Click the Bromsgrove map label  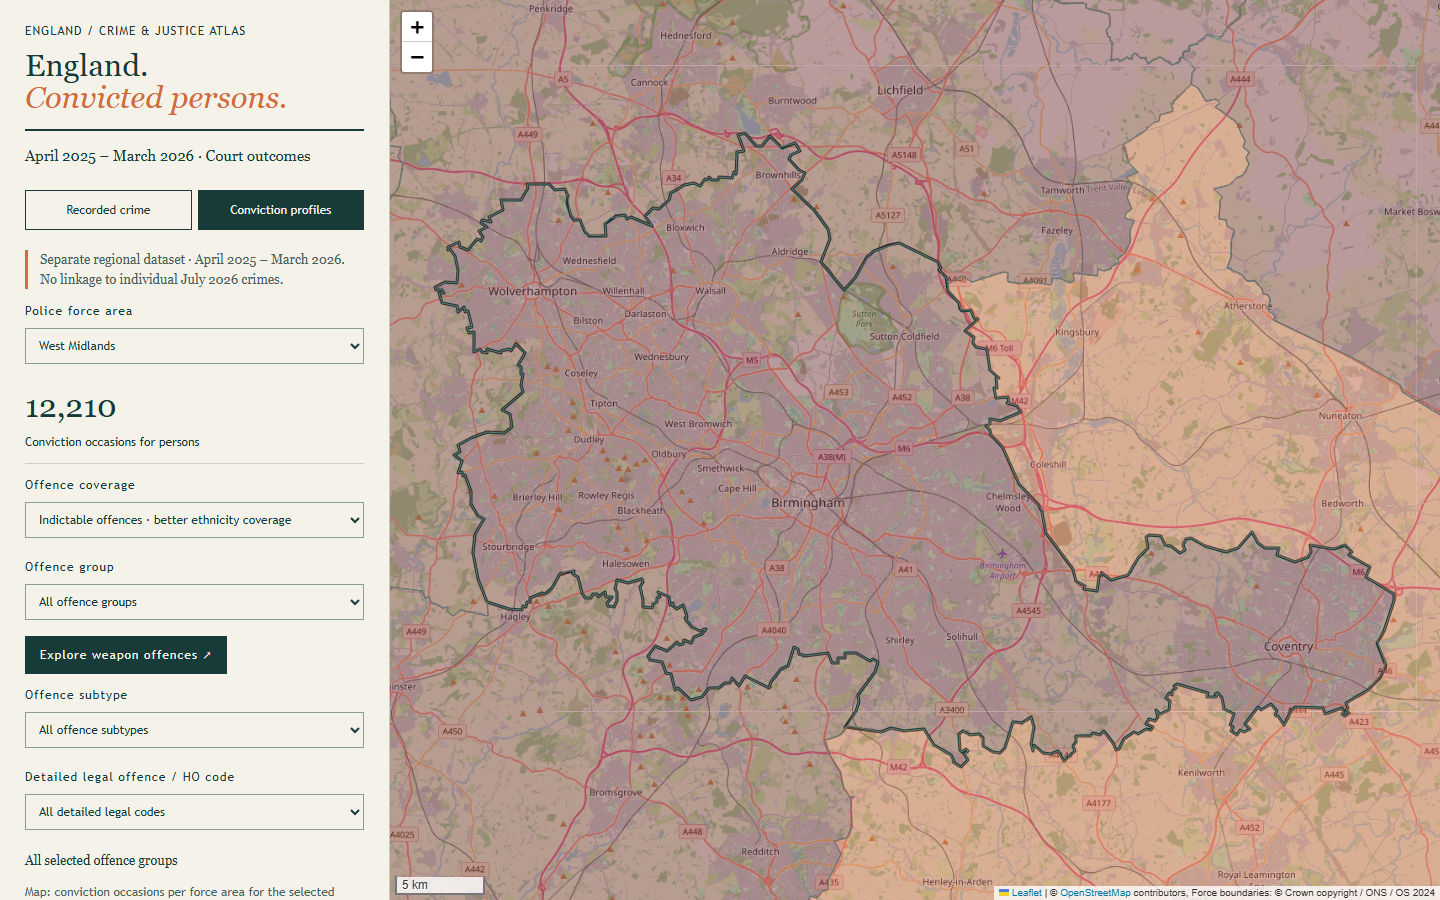click(616, 792)
